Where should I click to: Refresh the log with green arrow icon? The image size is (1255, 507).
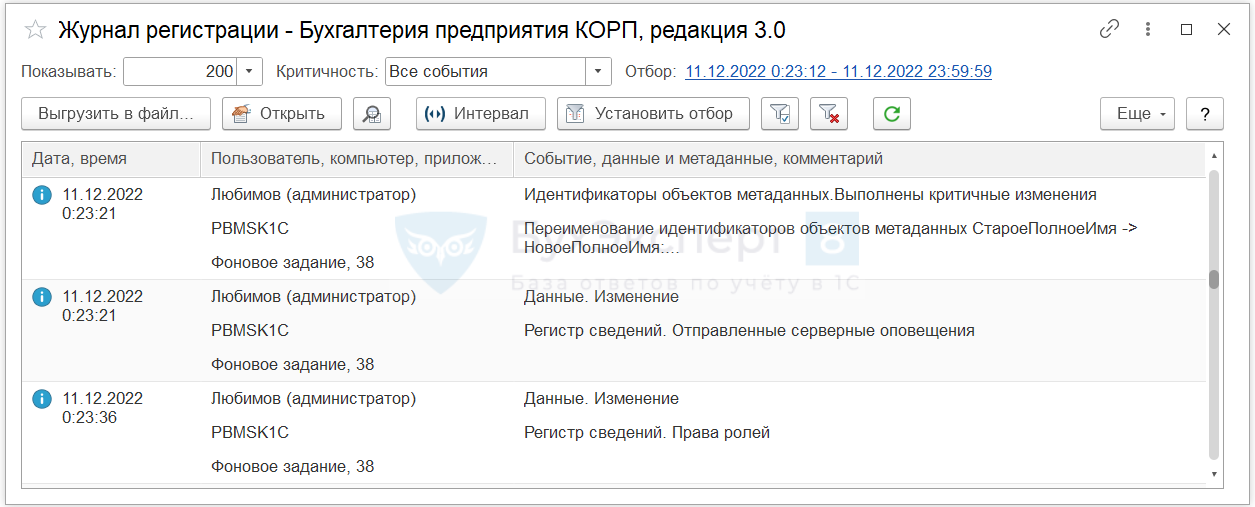tap(892, 114)
